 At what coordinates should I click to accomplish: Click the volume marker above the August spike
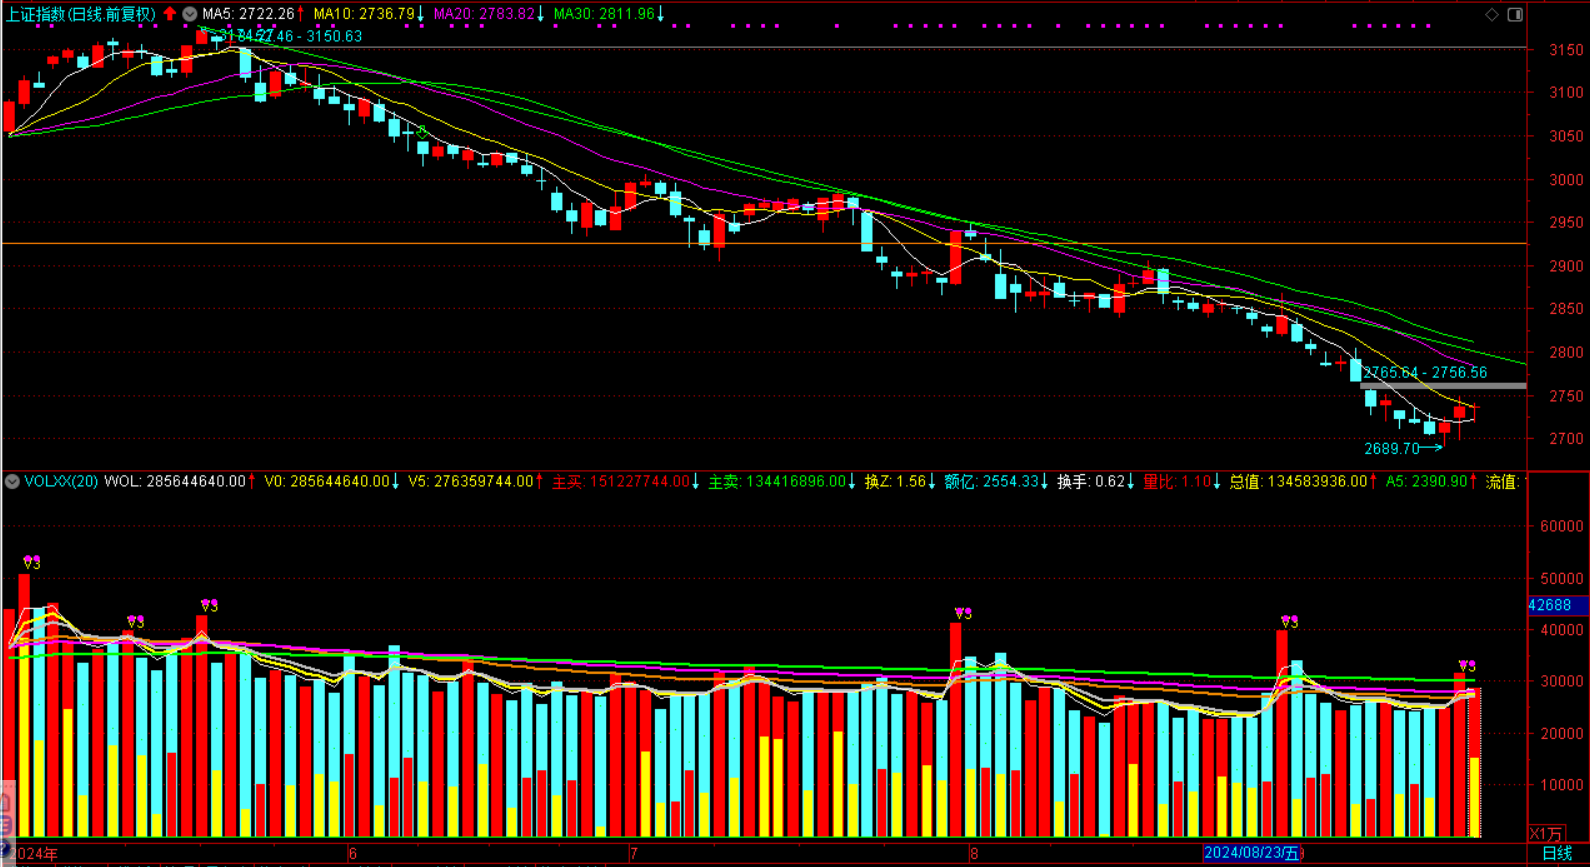pos(1289,622)
